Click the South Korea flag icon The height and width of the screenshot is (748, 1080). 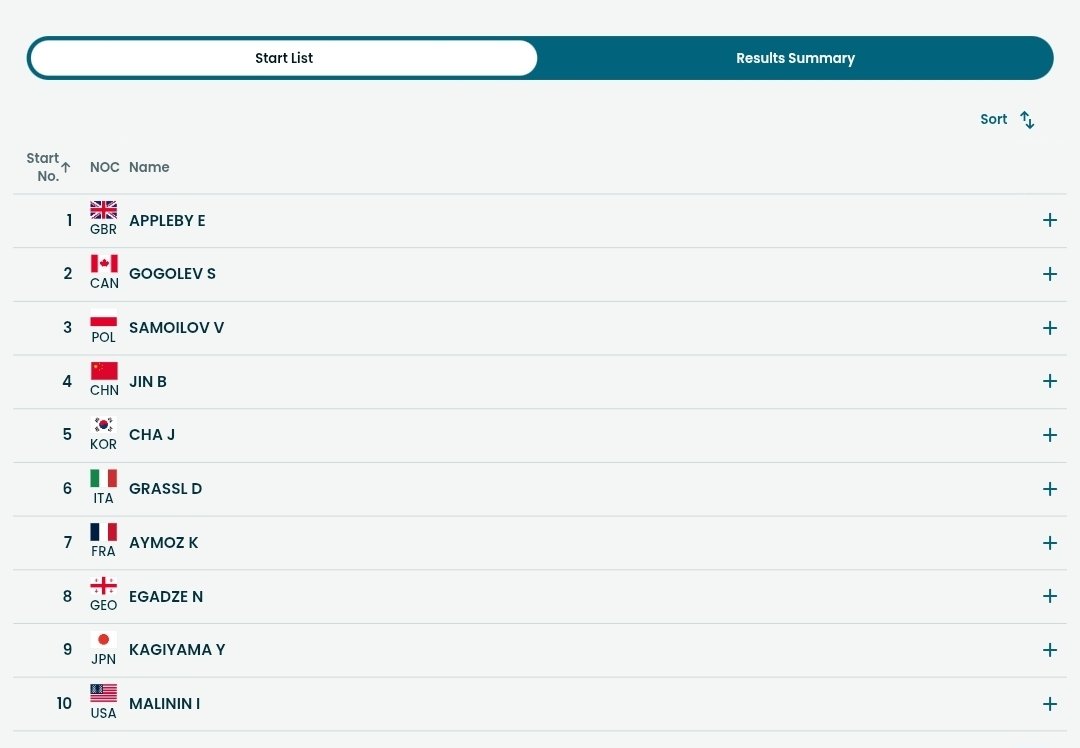[103, 424]
